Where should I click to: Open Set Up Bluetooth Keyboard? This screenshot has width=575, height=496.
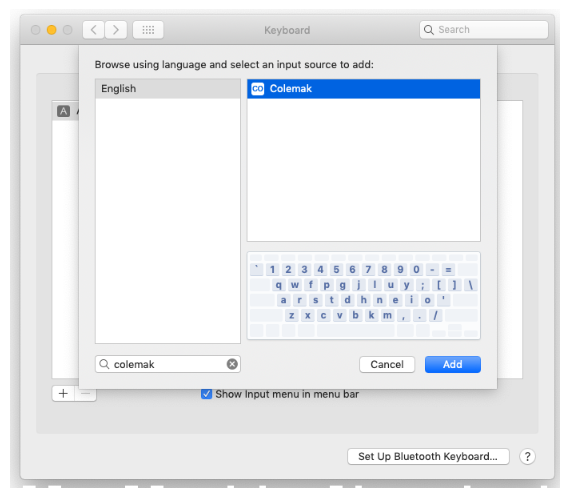click(x=428, y=456)
